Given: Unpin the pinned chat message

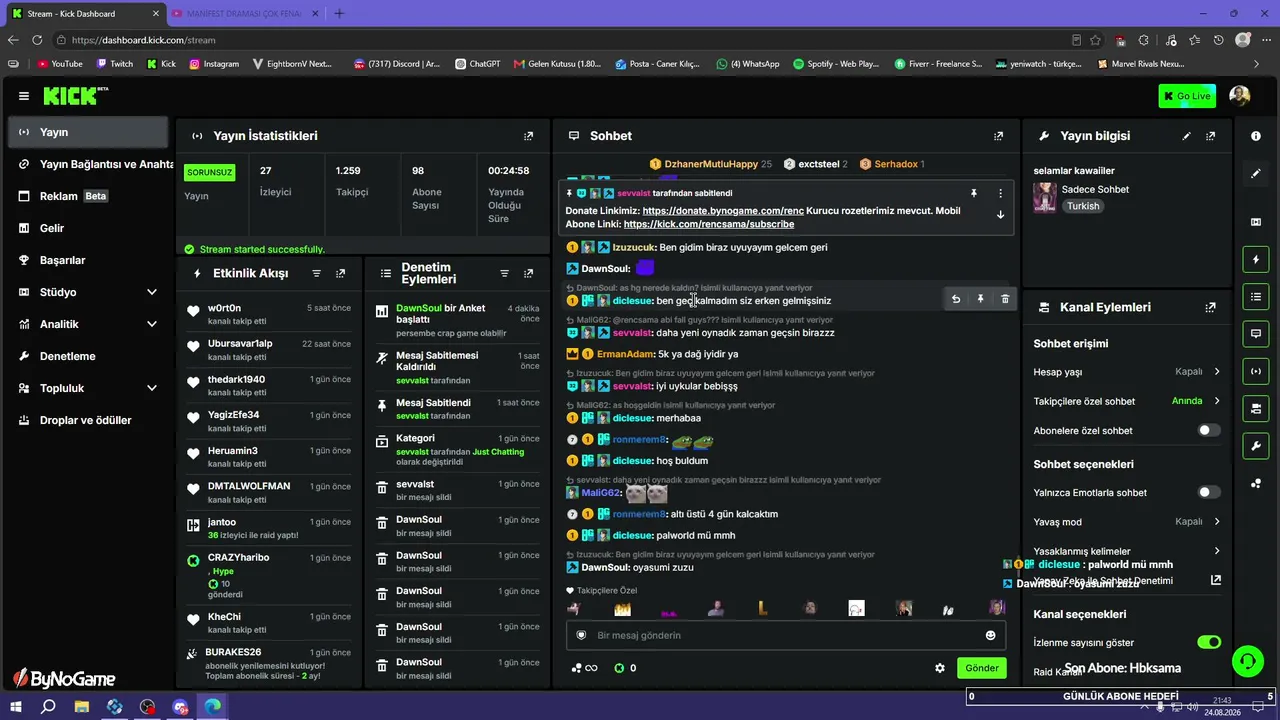Looking at the screenshot, I should (973, 193).
